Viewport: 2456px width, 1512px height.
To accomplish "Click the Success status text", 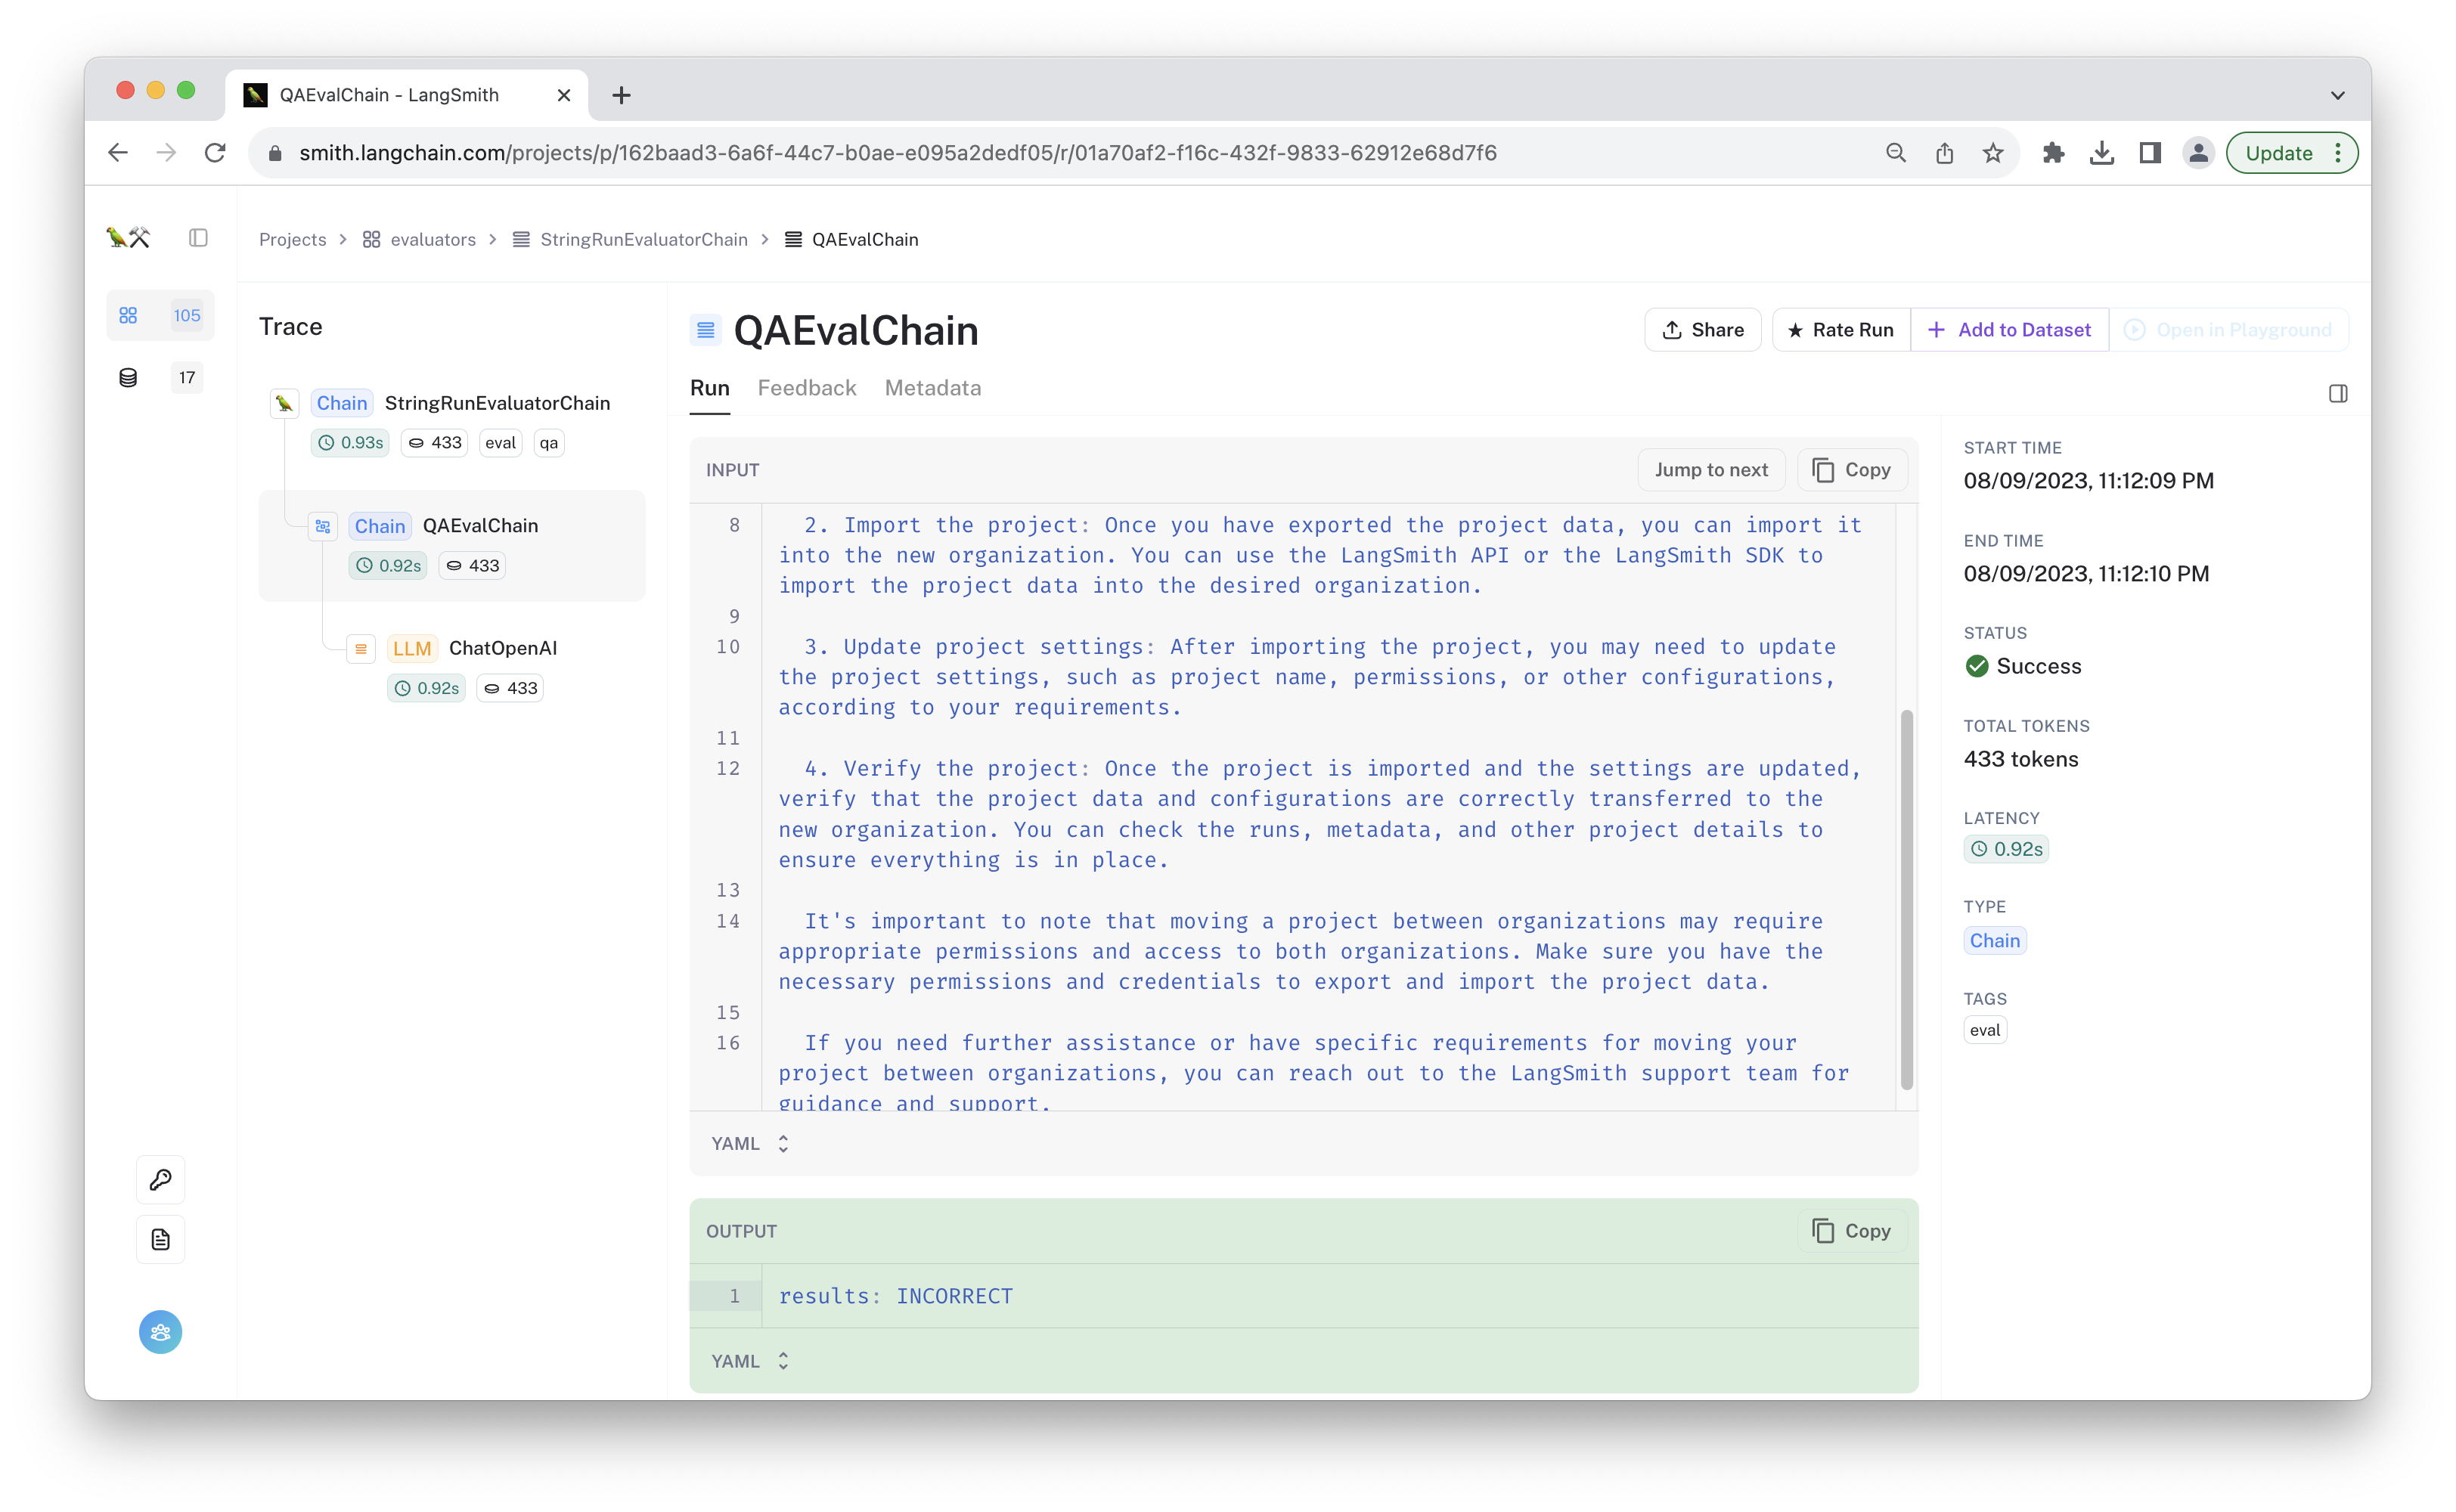I will [x=2038, y=666].
